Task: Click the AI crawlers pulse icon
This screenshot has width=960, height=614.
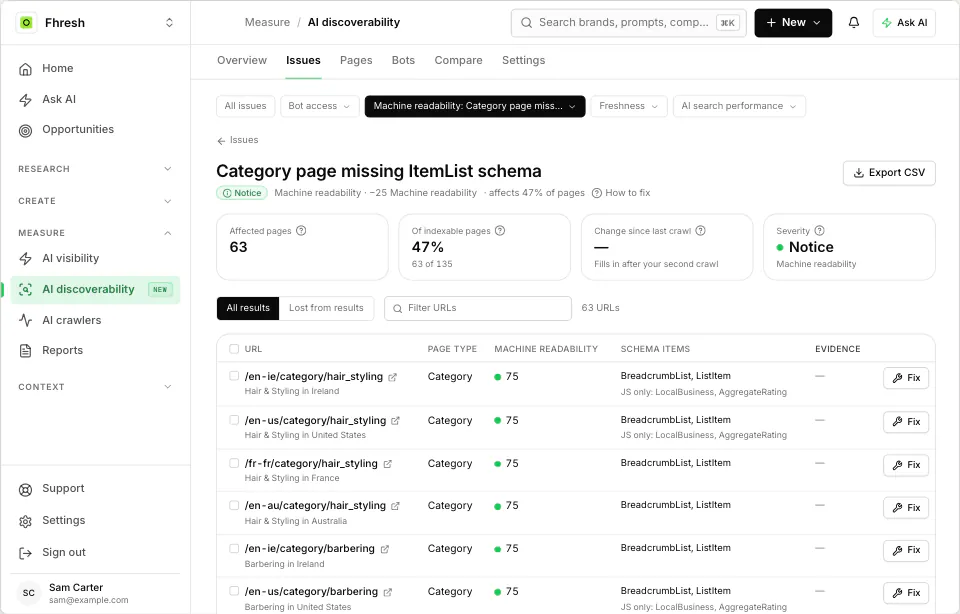Action: (25, 320)
